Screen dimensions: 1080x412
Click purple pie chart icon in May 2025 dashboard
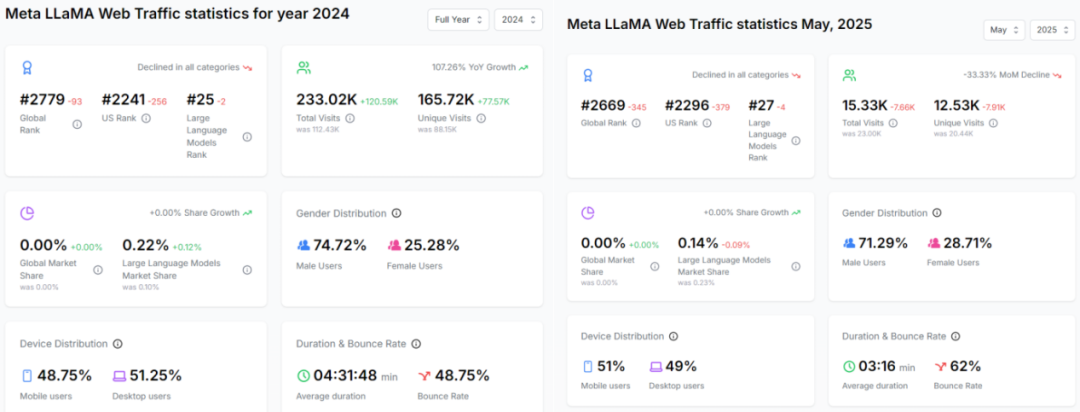click(588, 213)
